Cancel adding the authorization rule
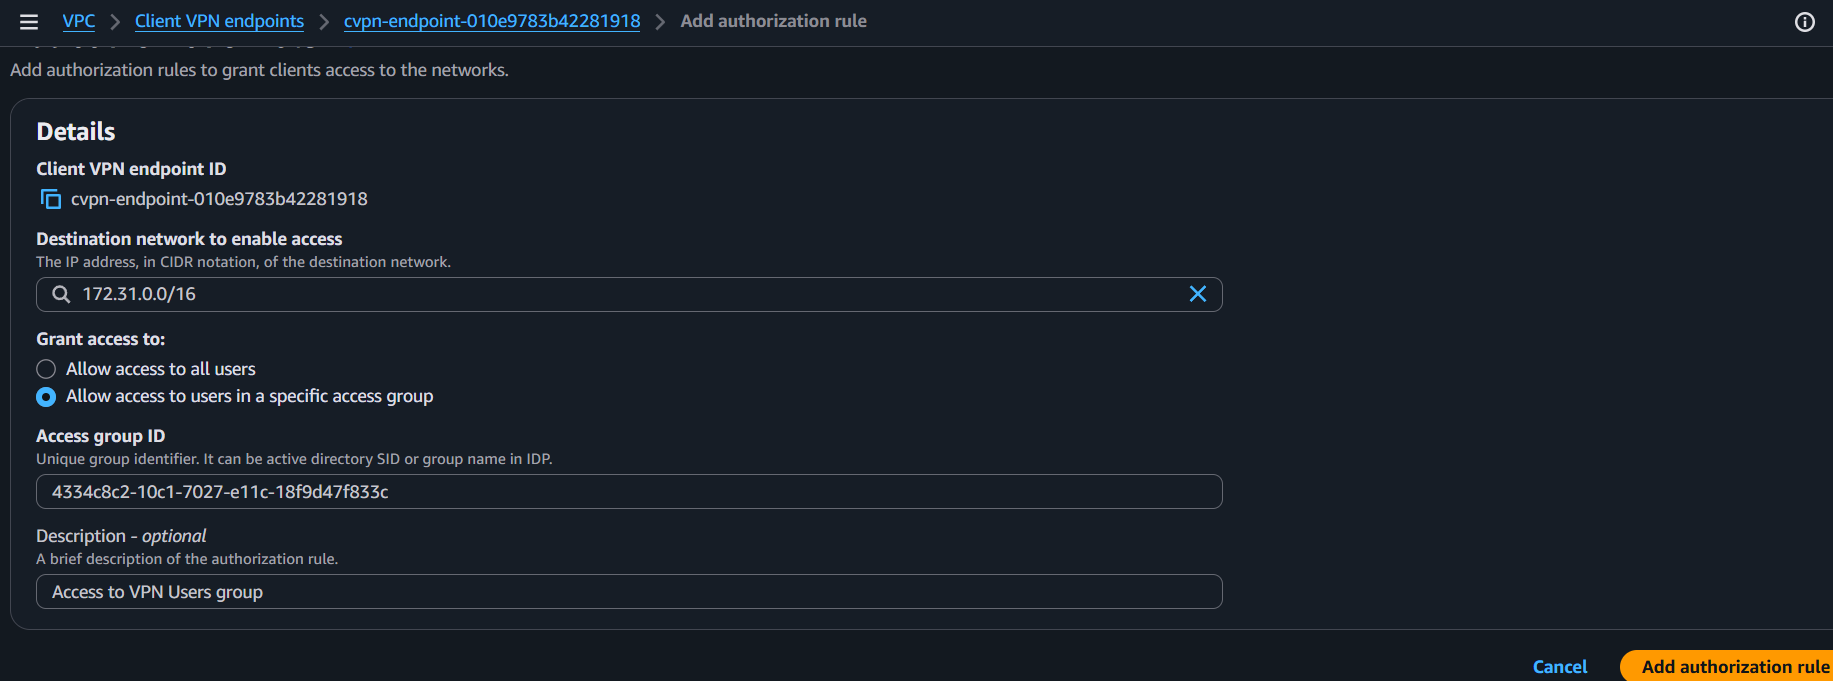This screenshot has width=1833, height=681. pyautogui.click(x=1559, y=666)
